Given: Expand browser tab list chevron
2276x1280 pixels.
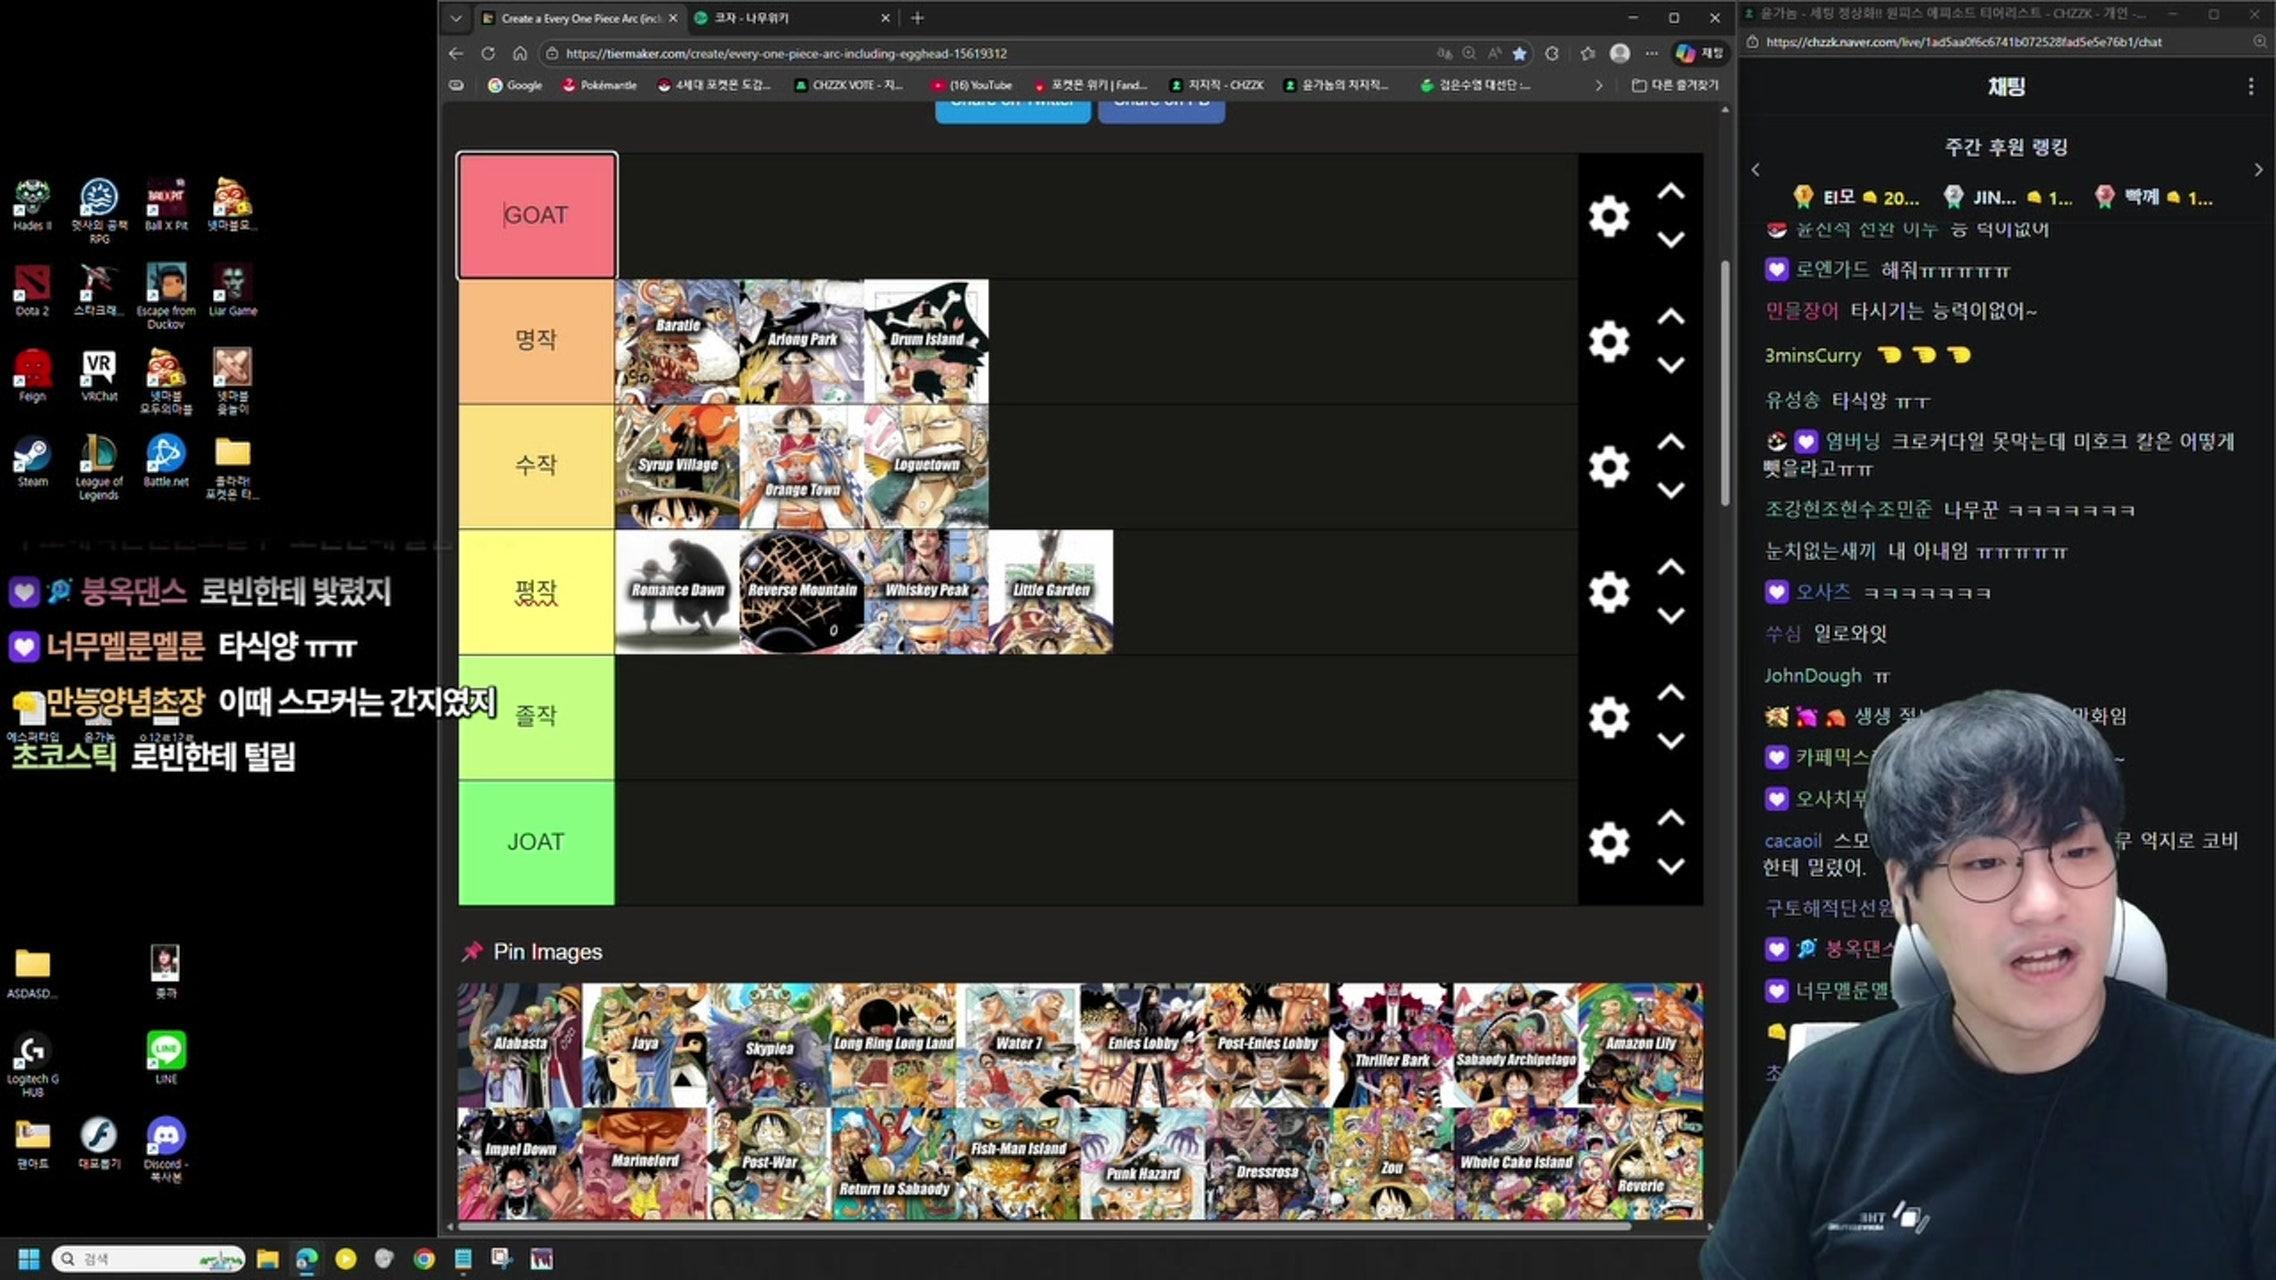Looking at the screenshot, I should tap(456, 18).
